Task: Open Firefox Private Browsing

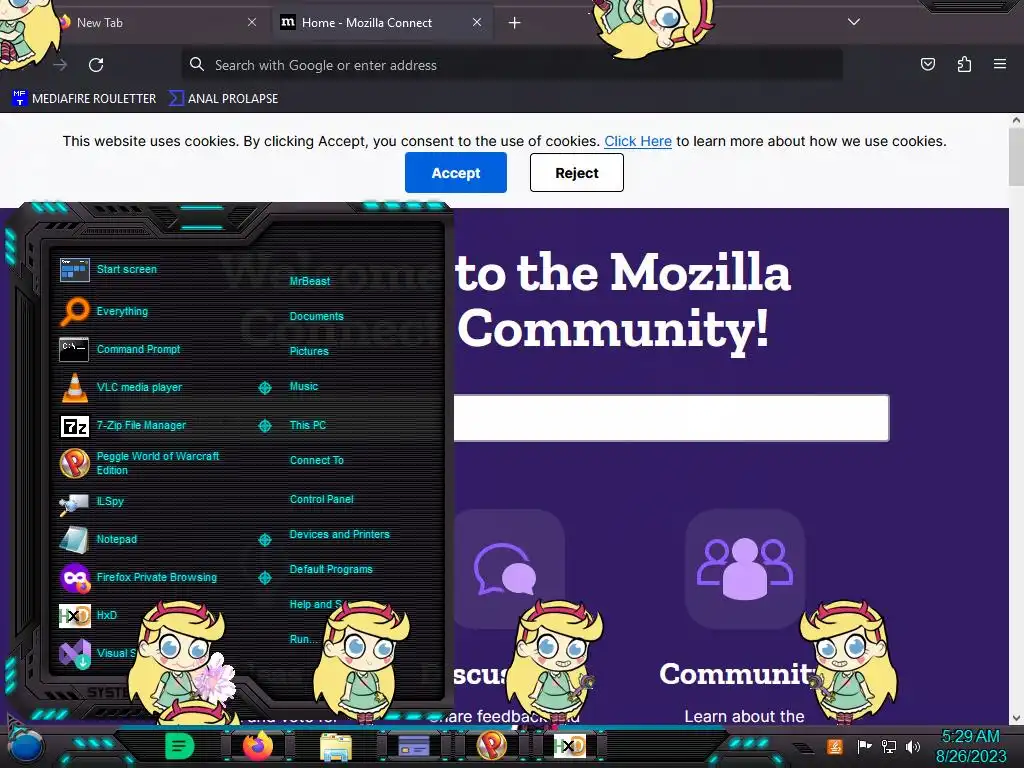Action: coord(140,577)
